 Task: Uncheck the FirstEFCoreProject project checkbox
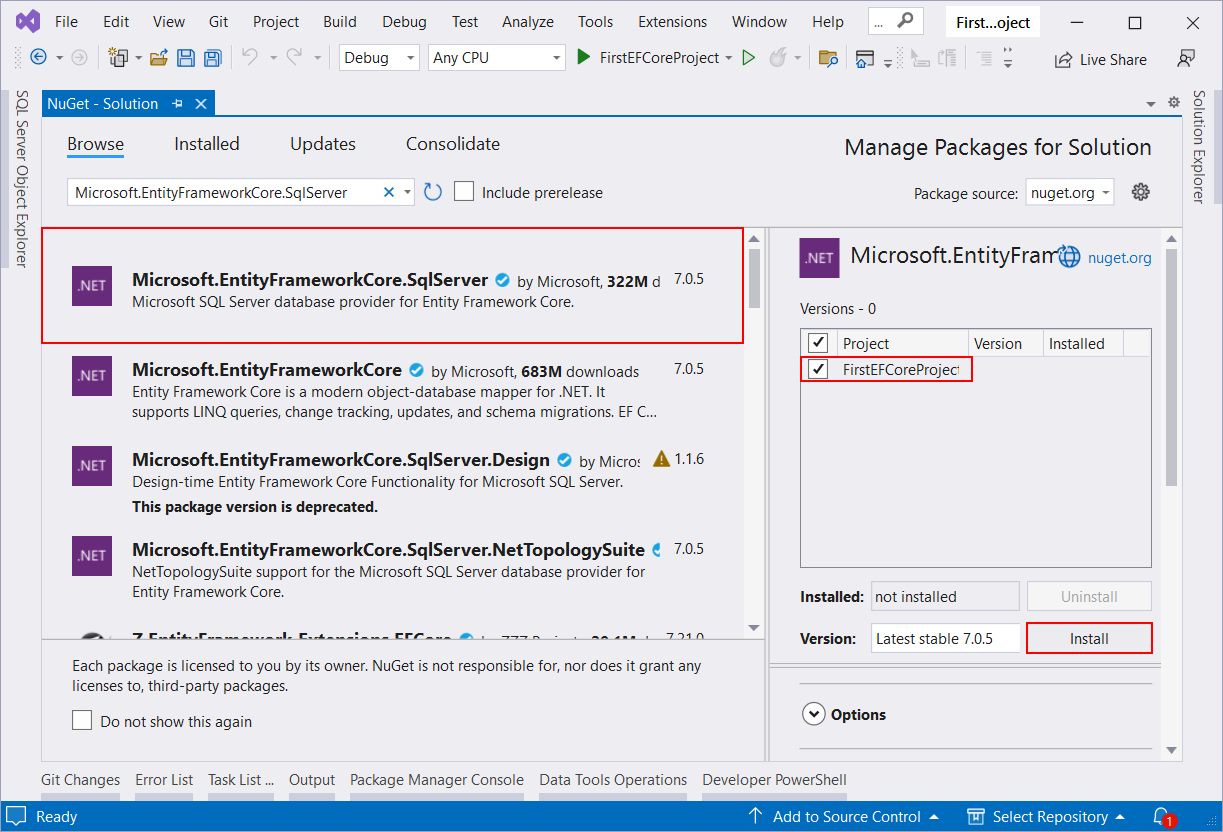coord(818,369)
